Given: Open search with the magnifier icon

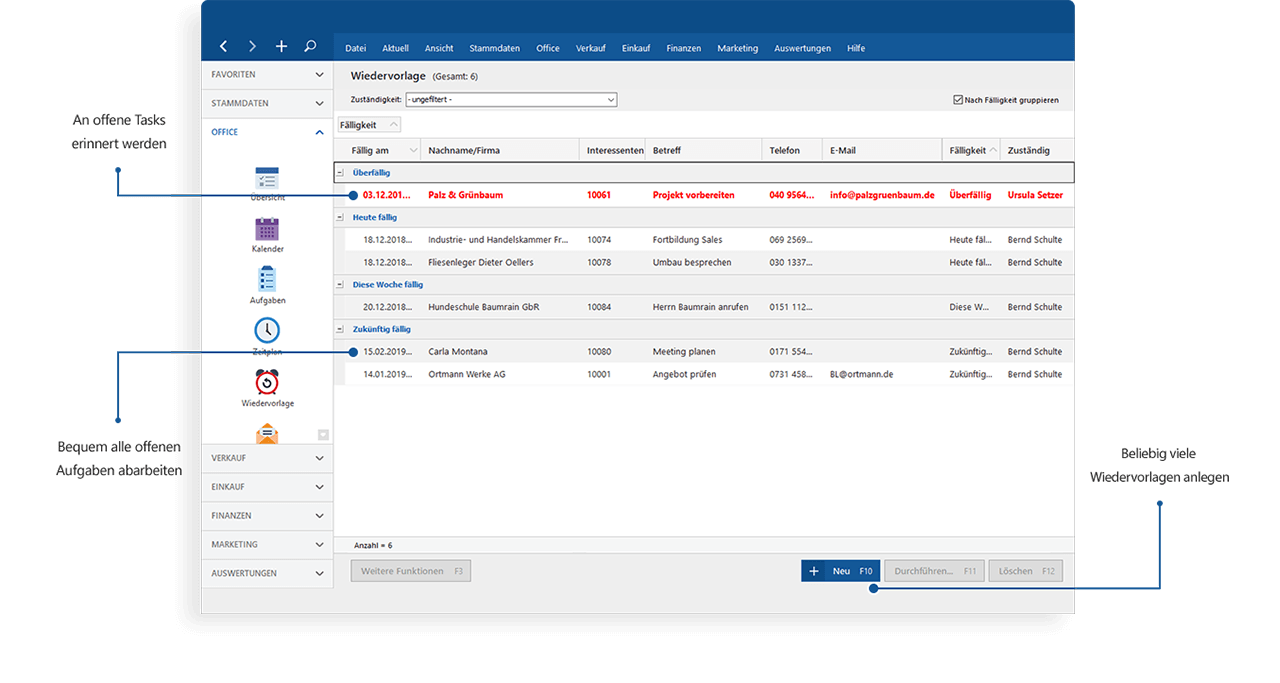Looking at the screenshot, I should point(310,46).
